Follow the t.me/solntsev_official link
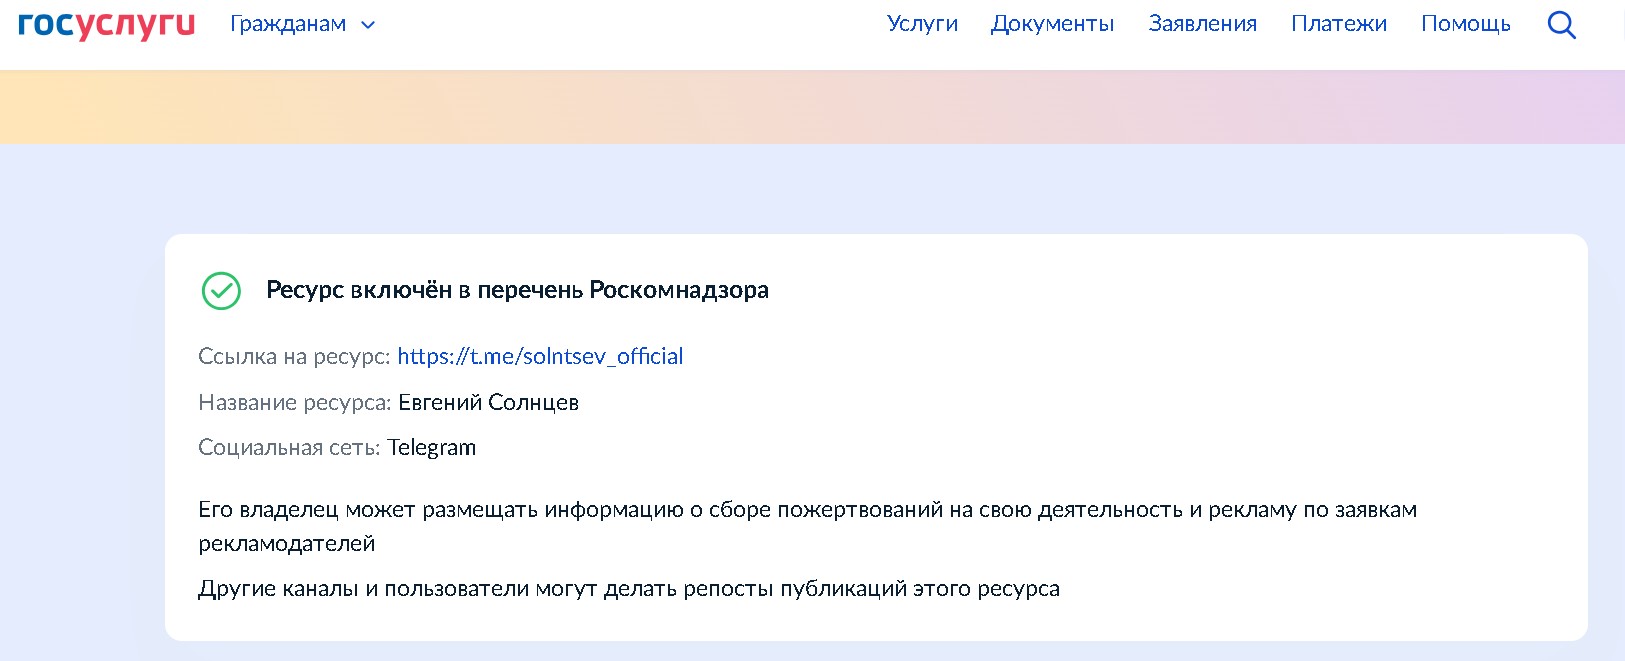Viewport: 1625px width, 661px height. [540, 356]
